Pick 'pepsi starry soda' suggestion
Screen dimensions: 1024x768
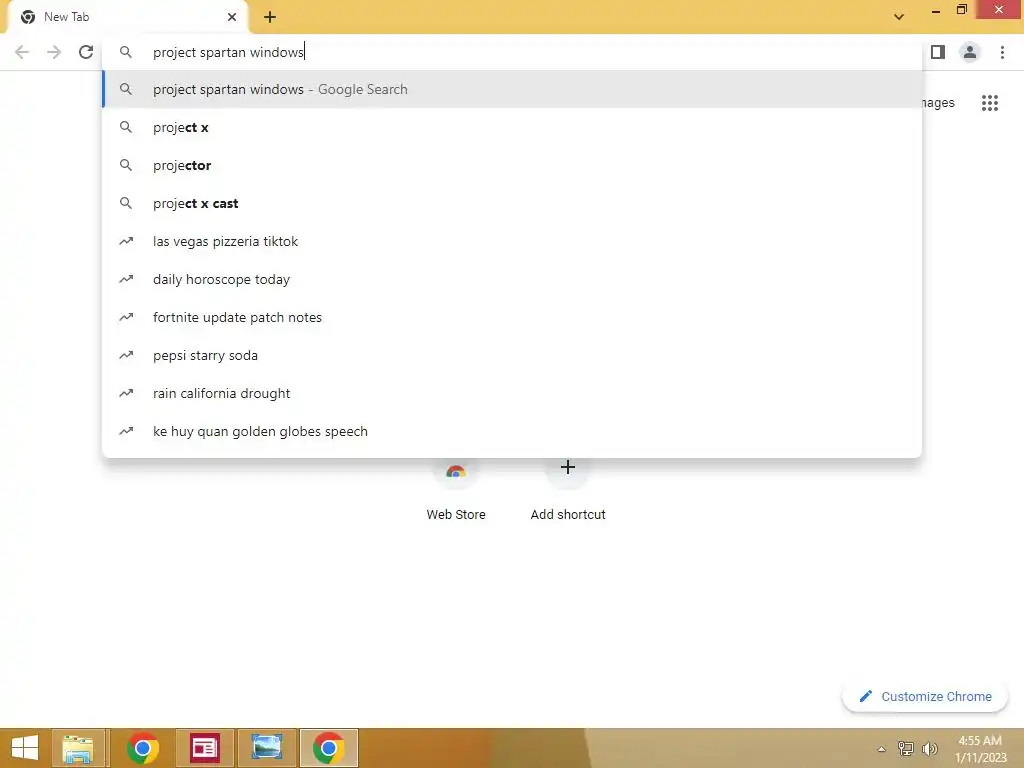click(x=512, y=355)
